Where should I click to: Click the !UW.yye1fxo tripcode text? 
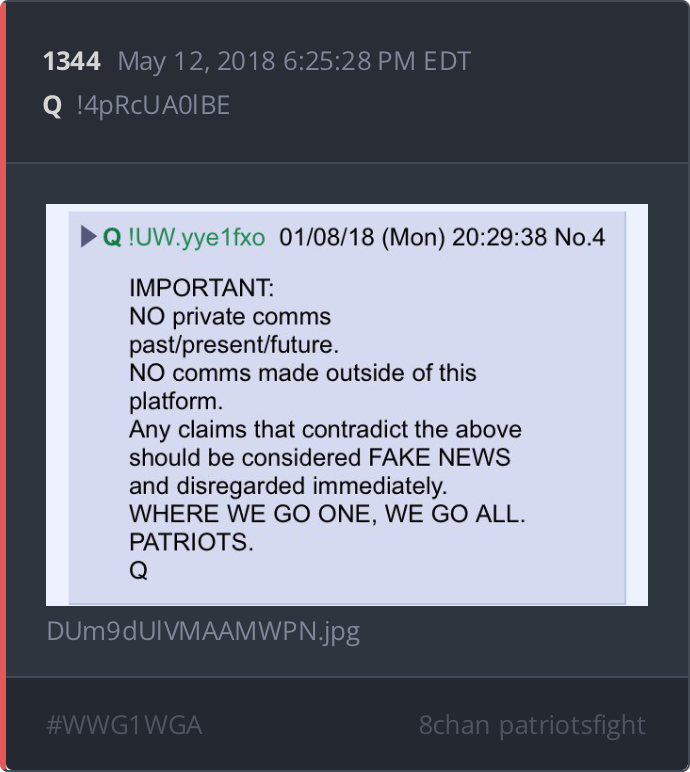197,237
